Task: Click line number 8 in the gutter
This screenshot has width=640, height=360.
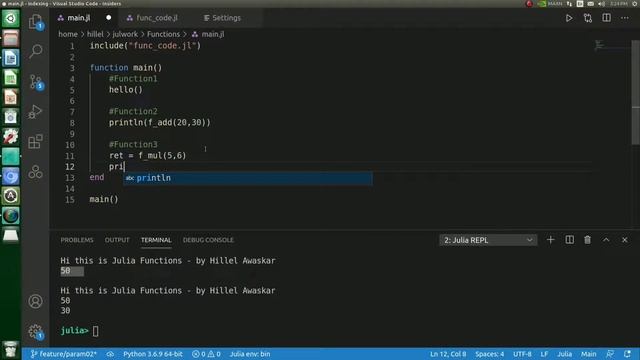Action: point(72,123)
